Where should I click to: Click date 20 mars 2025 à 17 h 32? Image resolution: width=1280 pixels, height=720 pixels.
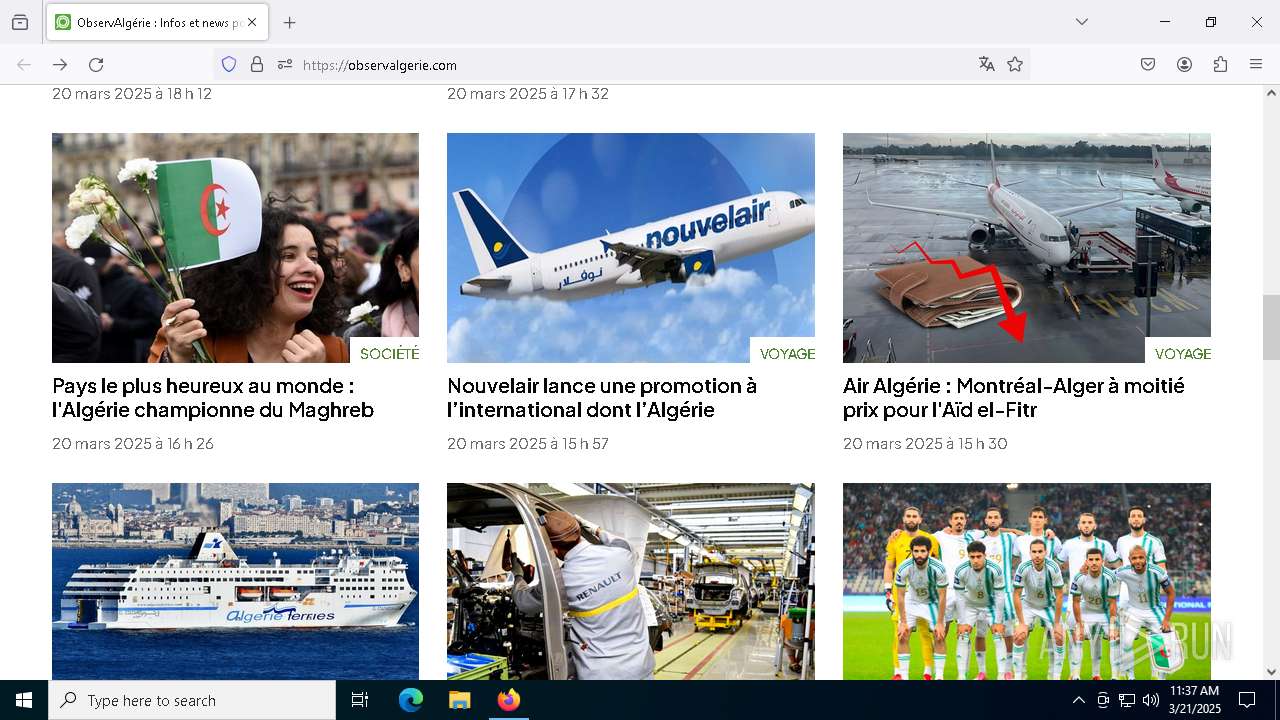pyautogui.click(x=528, y=93)
